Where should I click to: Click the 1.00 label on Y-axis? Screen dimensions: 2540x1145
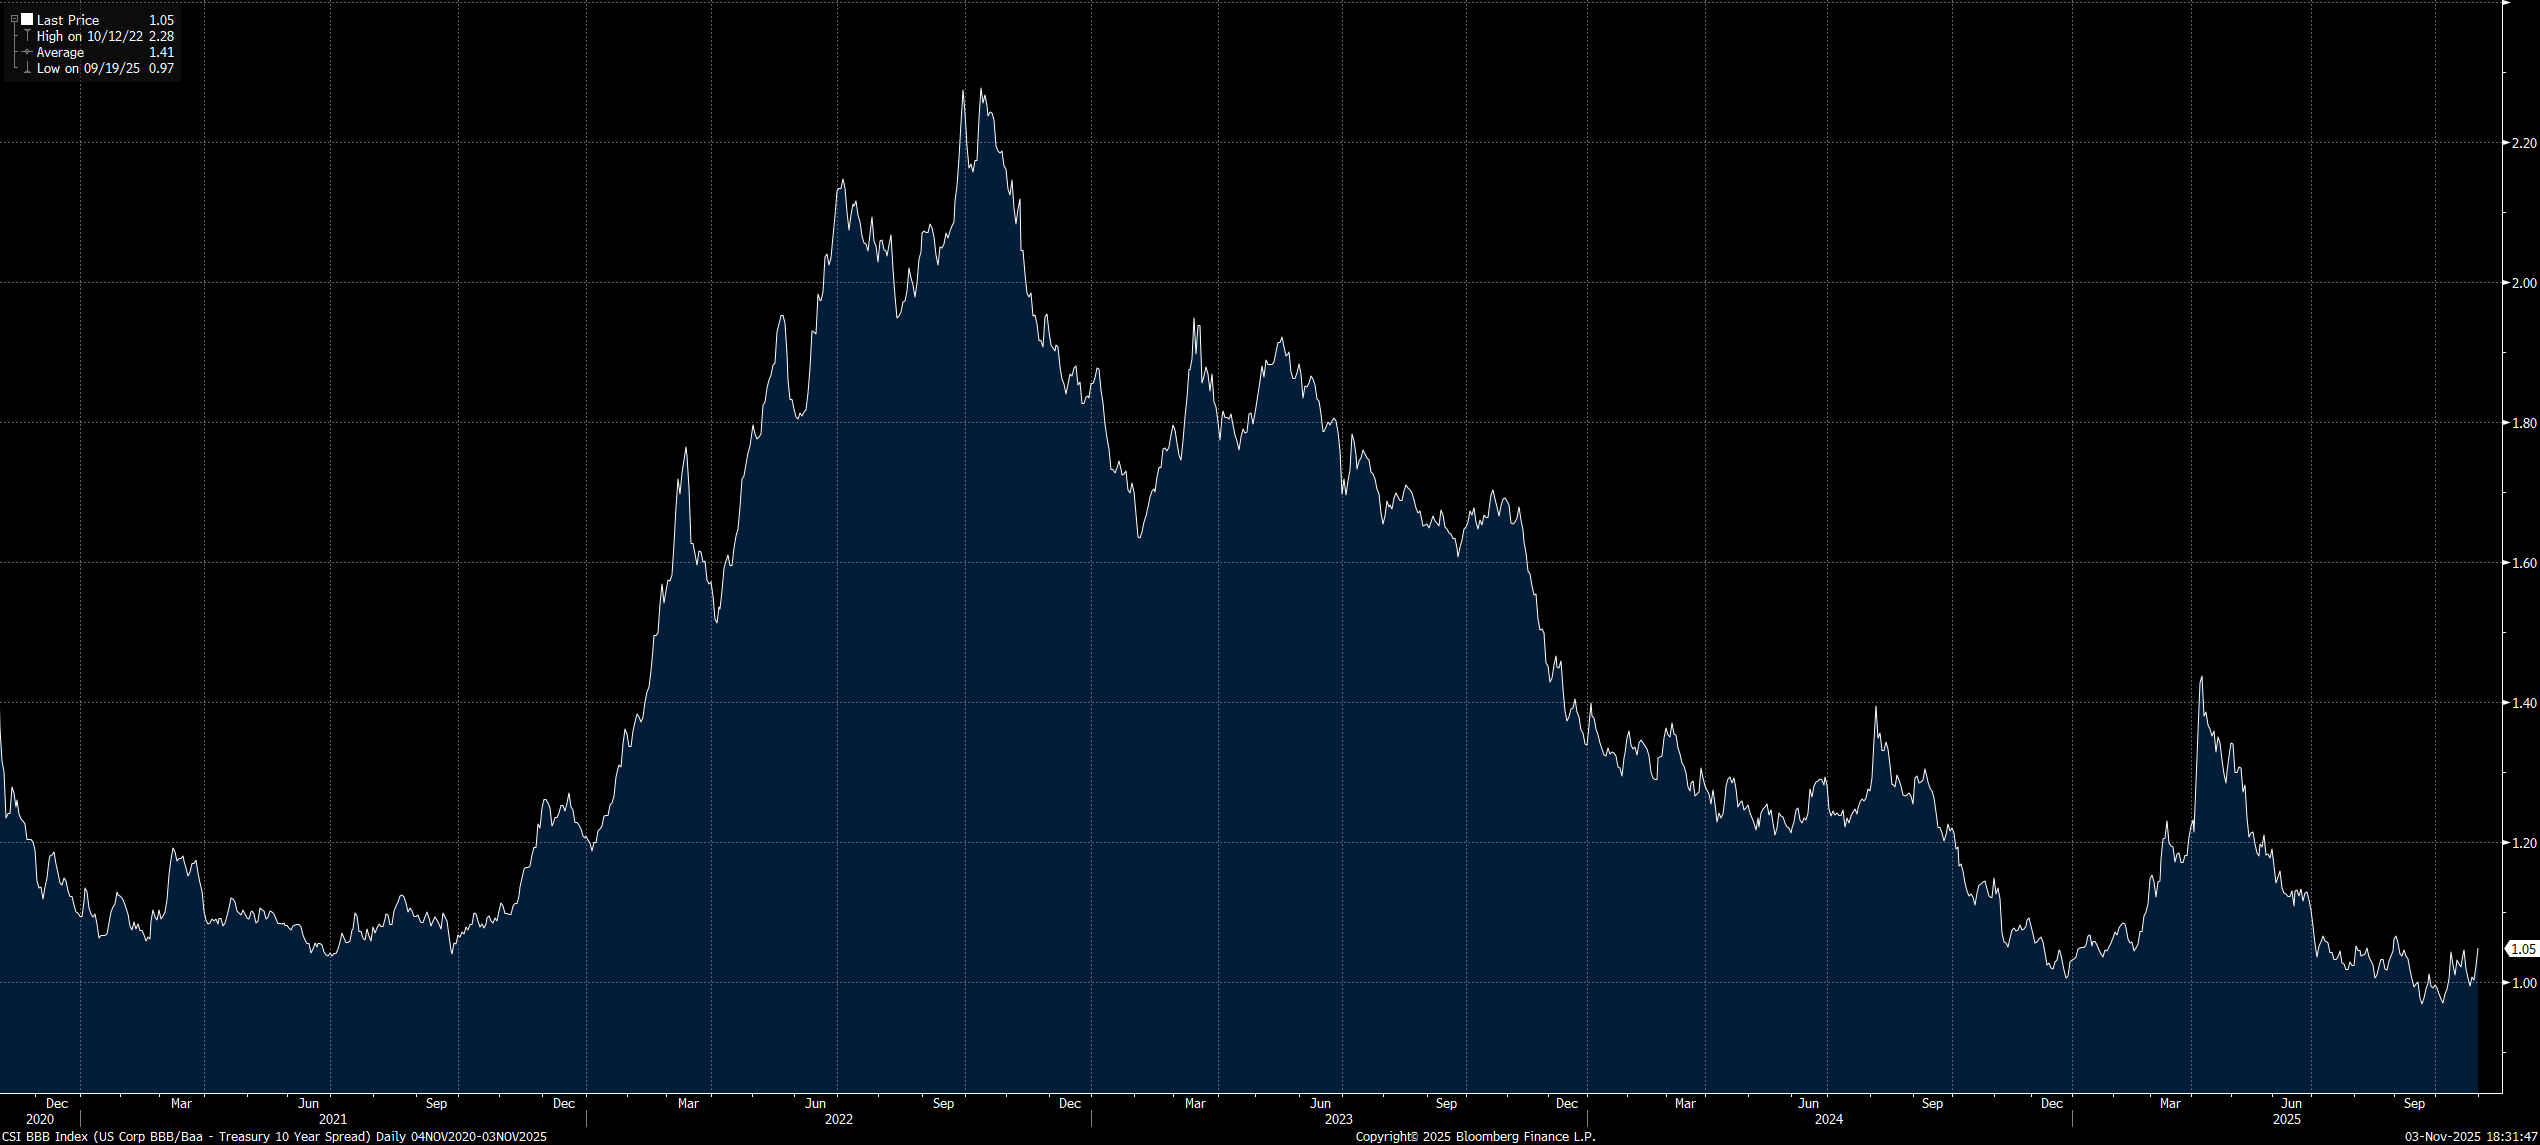pos(2524,983)
